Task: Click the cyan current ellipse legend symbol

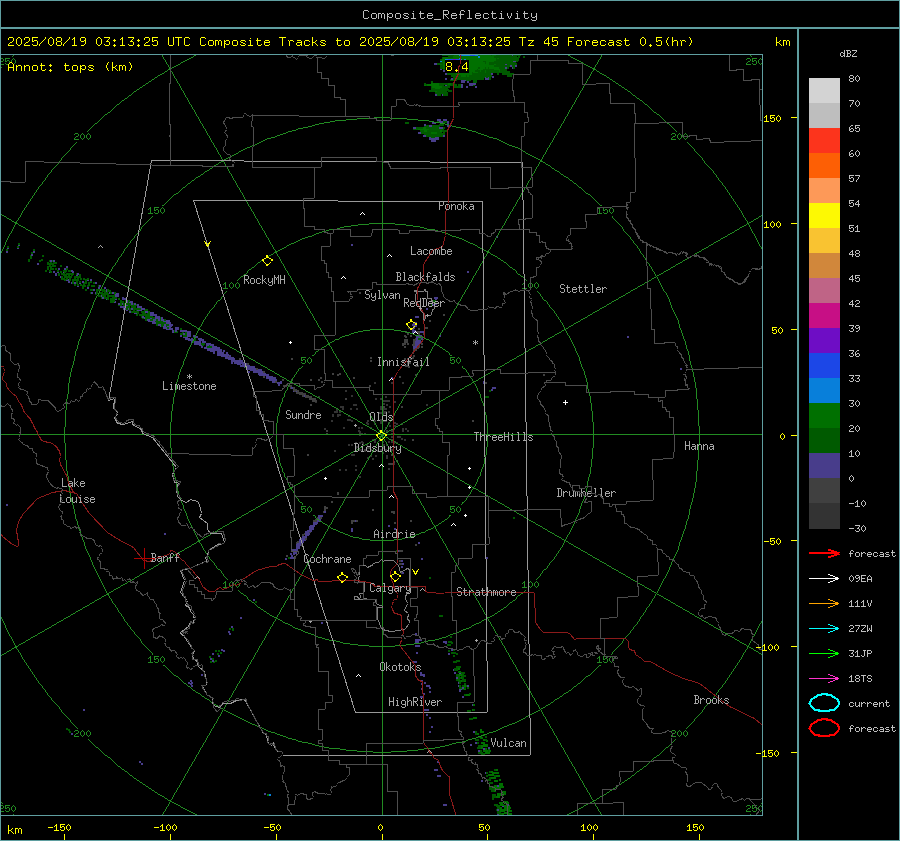Action: (x=824, y=703)
